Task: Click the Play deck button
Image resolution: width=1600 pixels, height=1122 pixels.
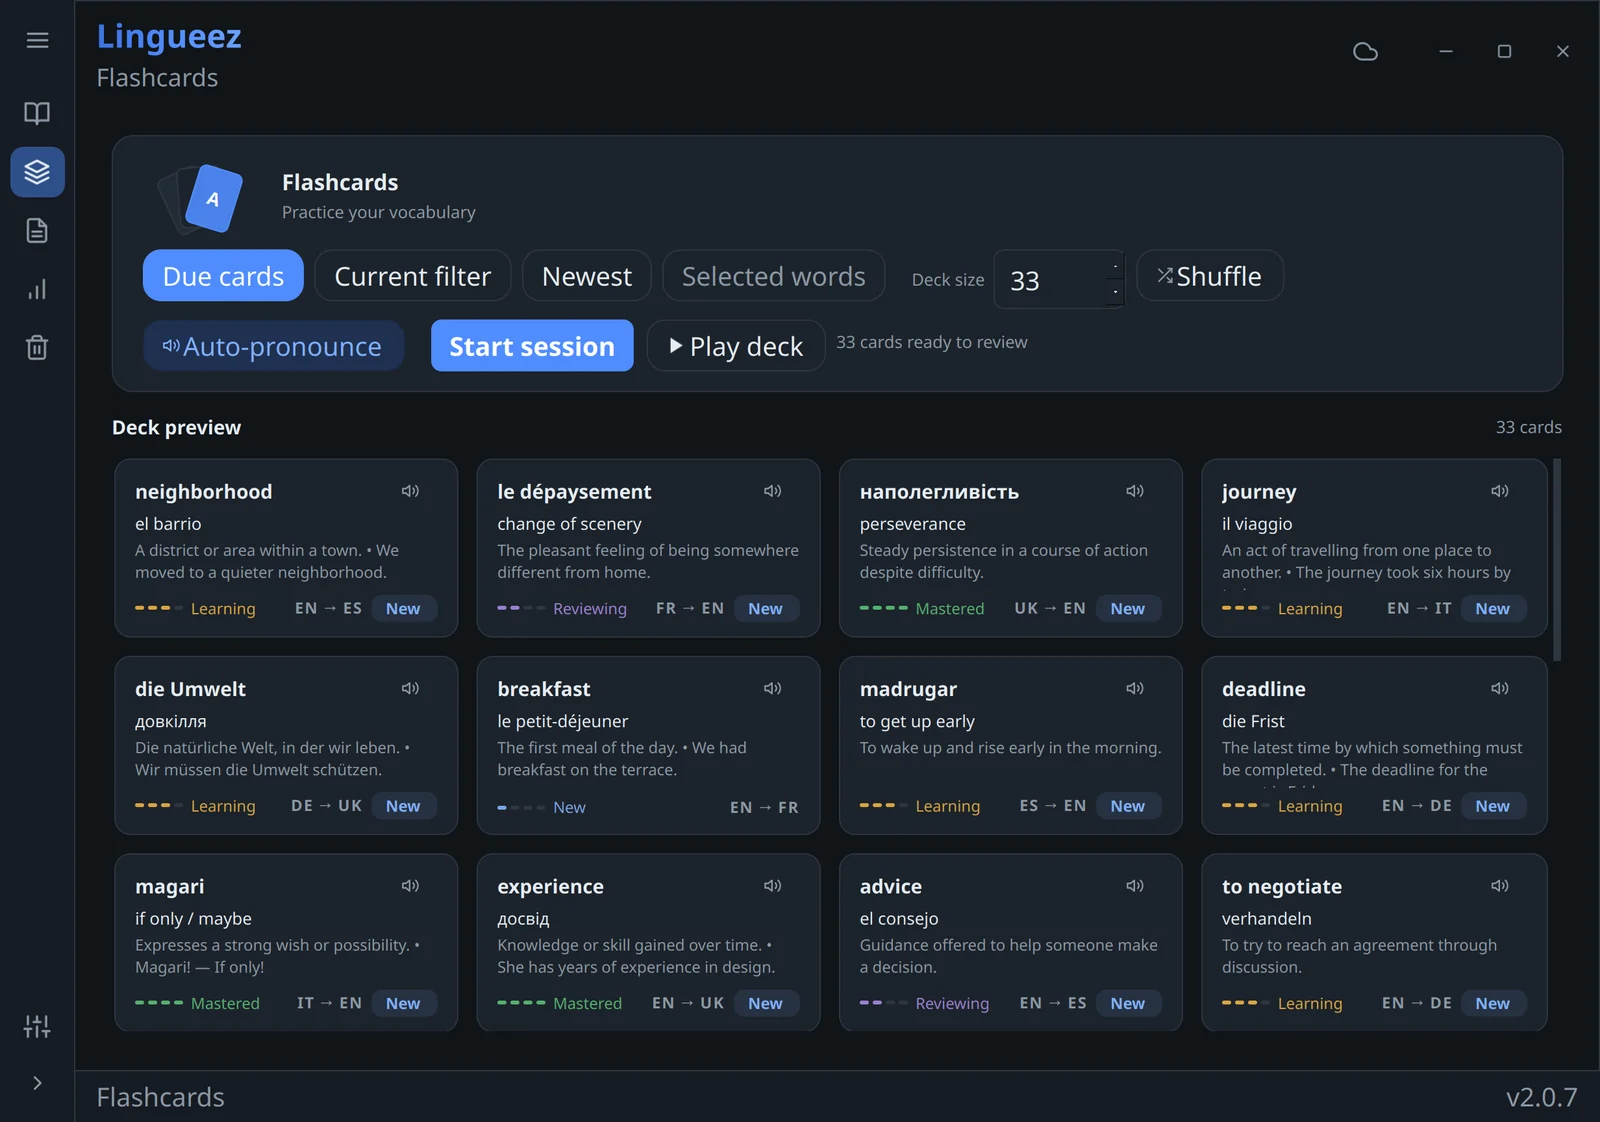Action: (735, 346)
